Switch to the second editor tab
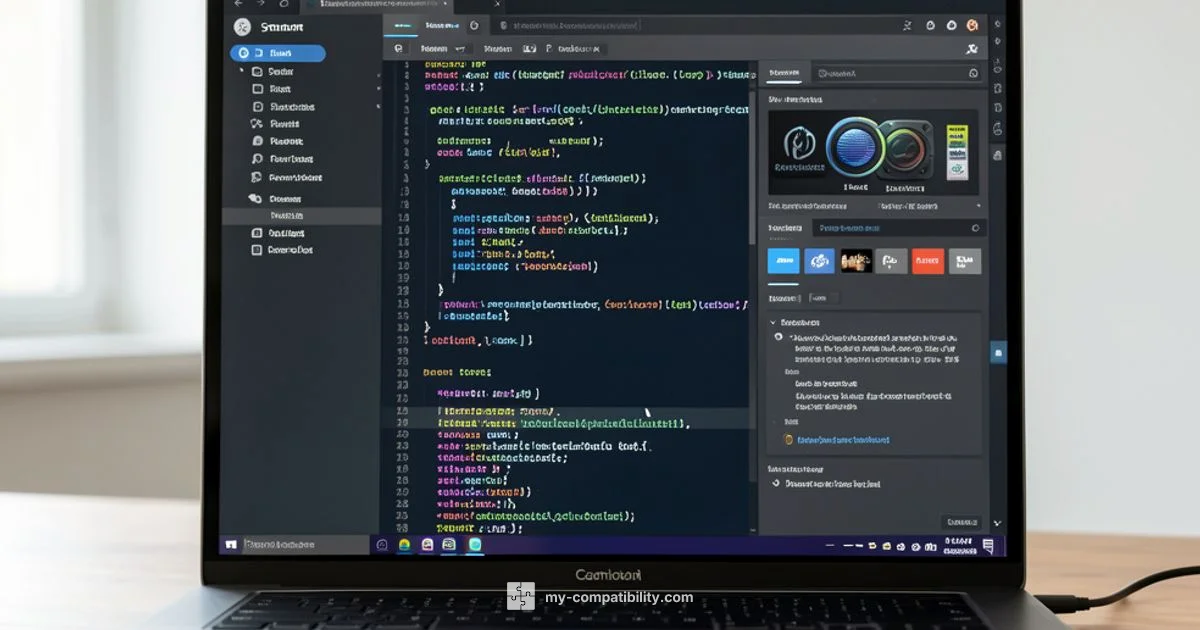This screenshot has width=1200, height=630. click(x=441, y=26)
